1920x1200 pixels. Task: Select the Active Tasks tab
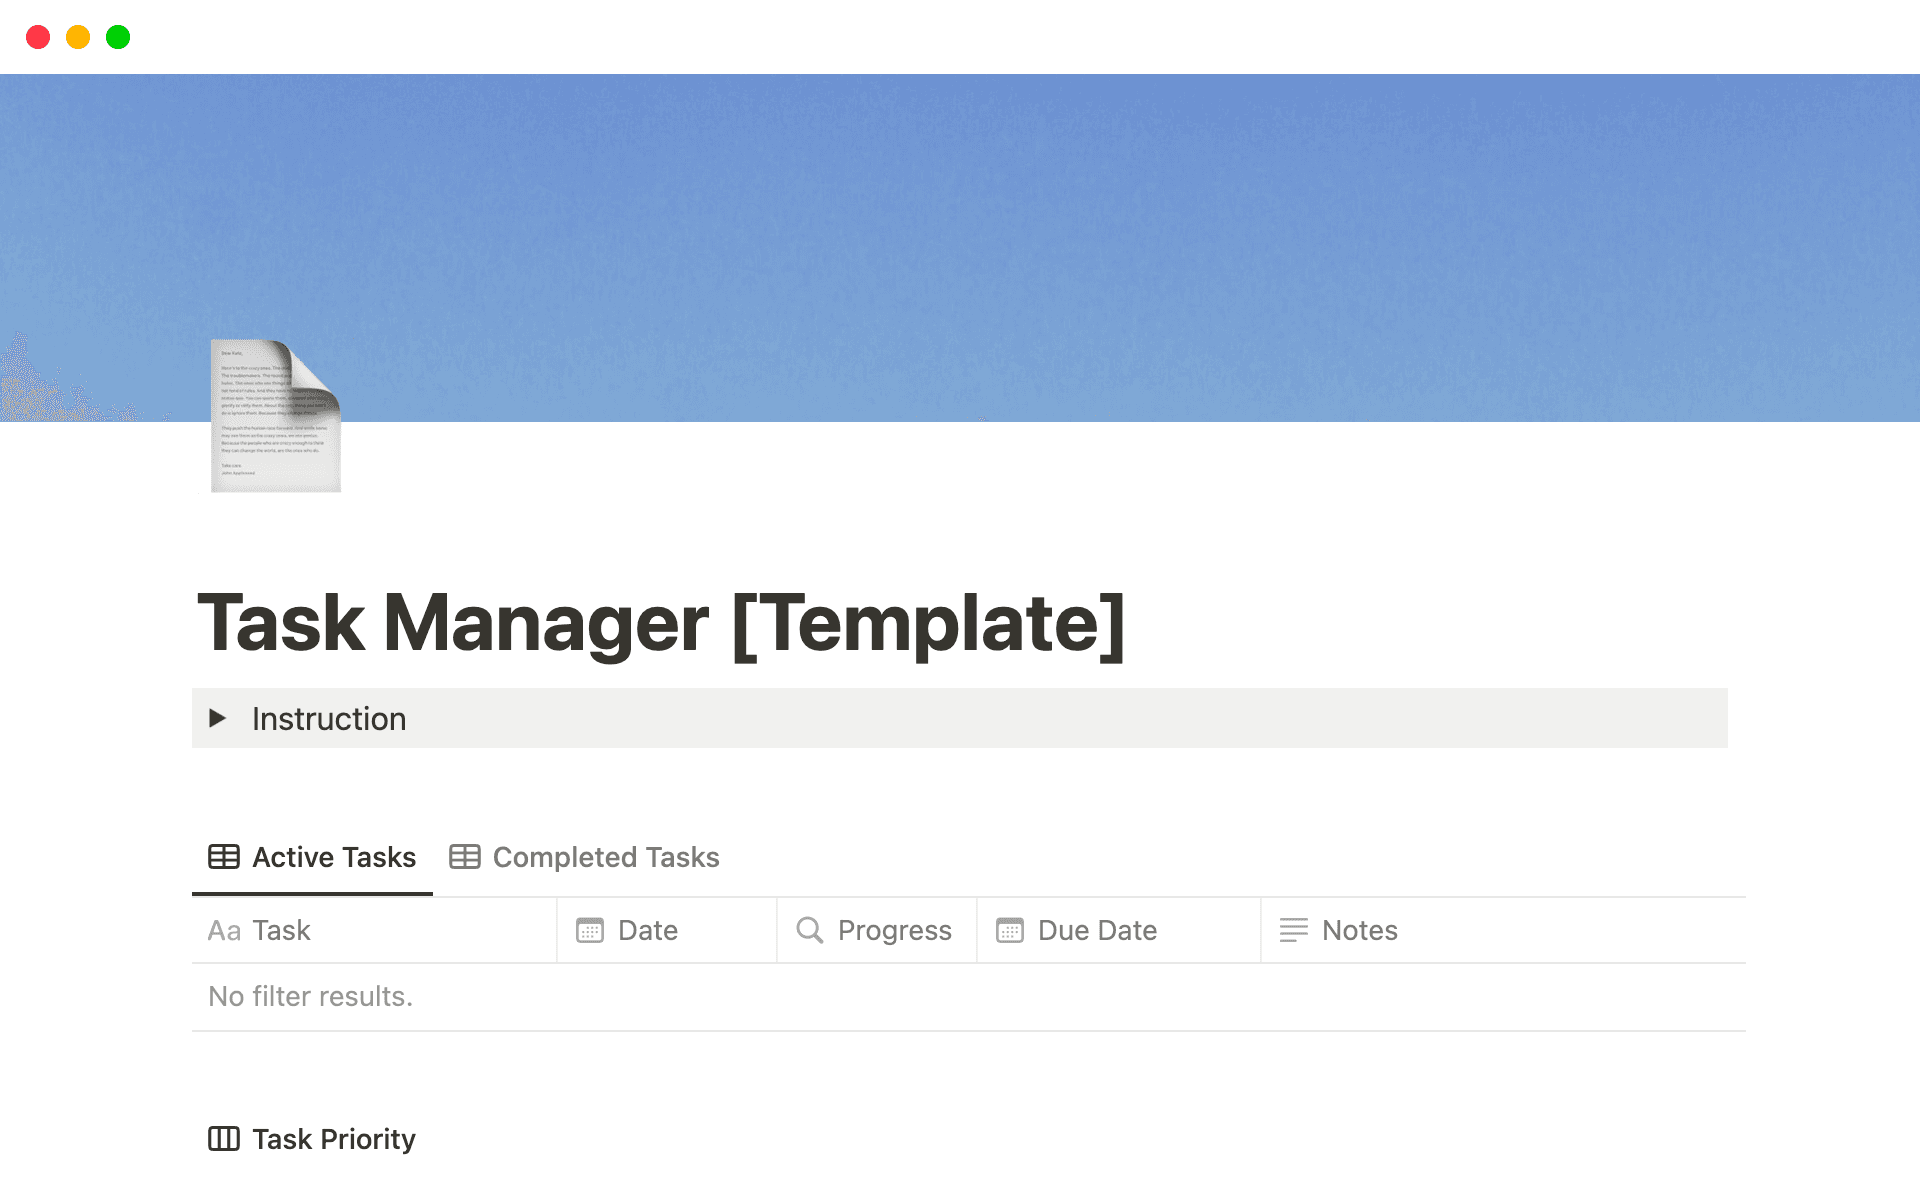[x=335, y=857]
